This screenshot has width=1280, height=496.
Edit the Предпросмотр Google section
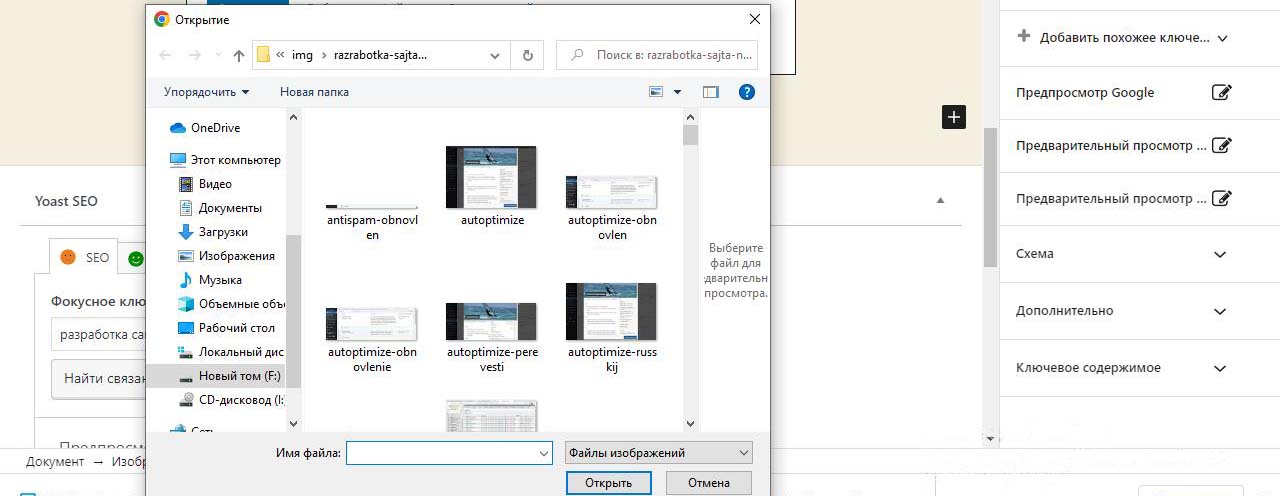1220,93
